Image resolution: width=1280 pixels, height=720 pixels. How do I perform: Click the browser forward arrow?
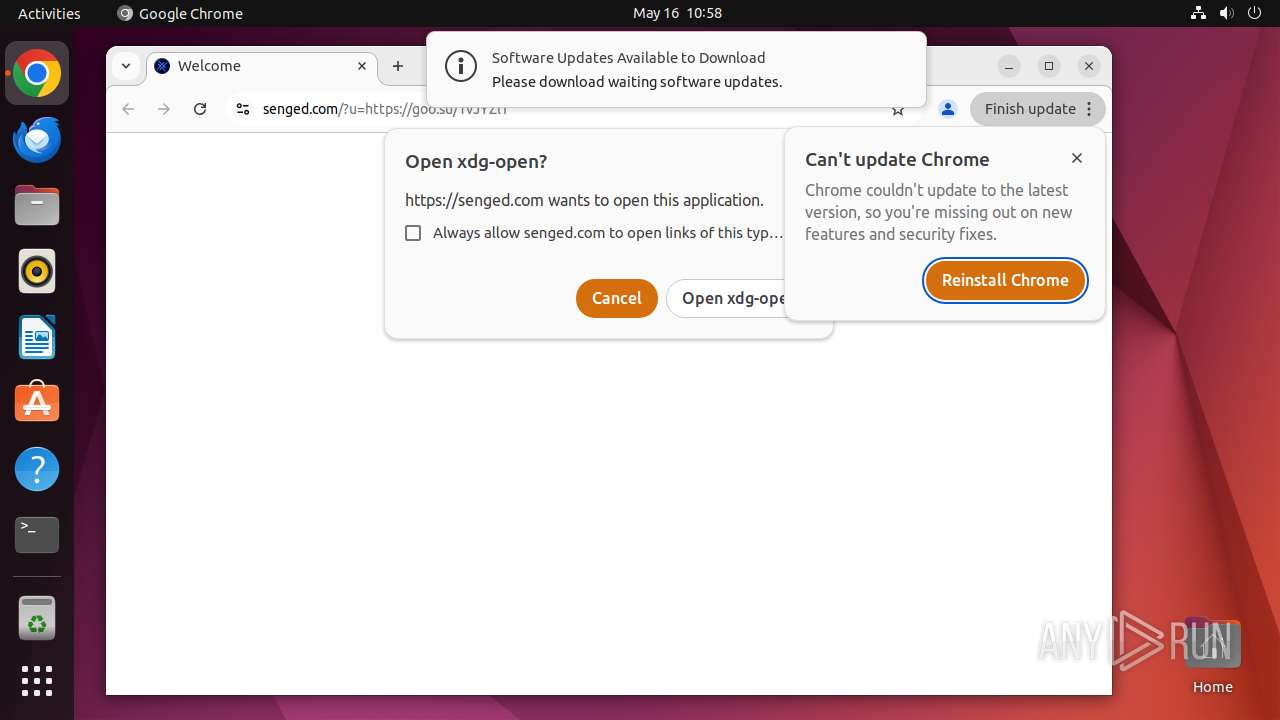pos(164,109)
